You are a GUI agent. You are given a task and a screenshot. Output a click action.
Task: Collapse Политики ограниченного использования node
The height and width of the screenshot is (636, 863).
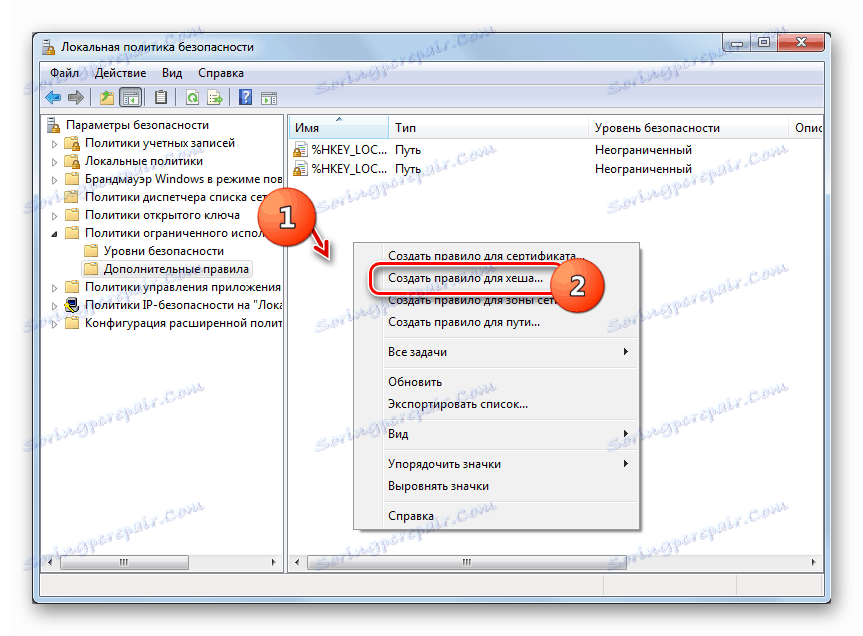point(54,234)
